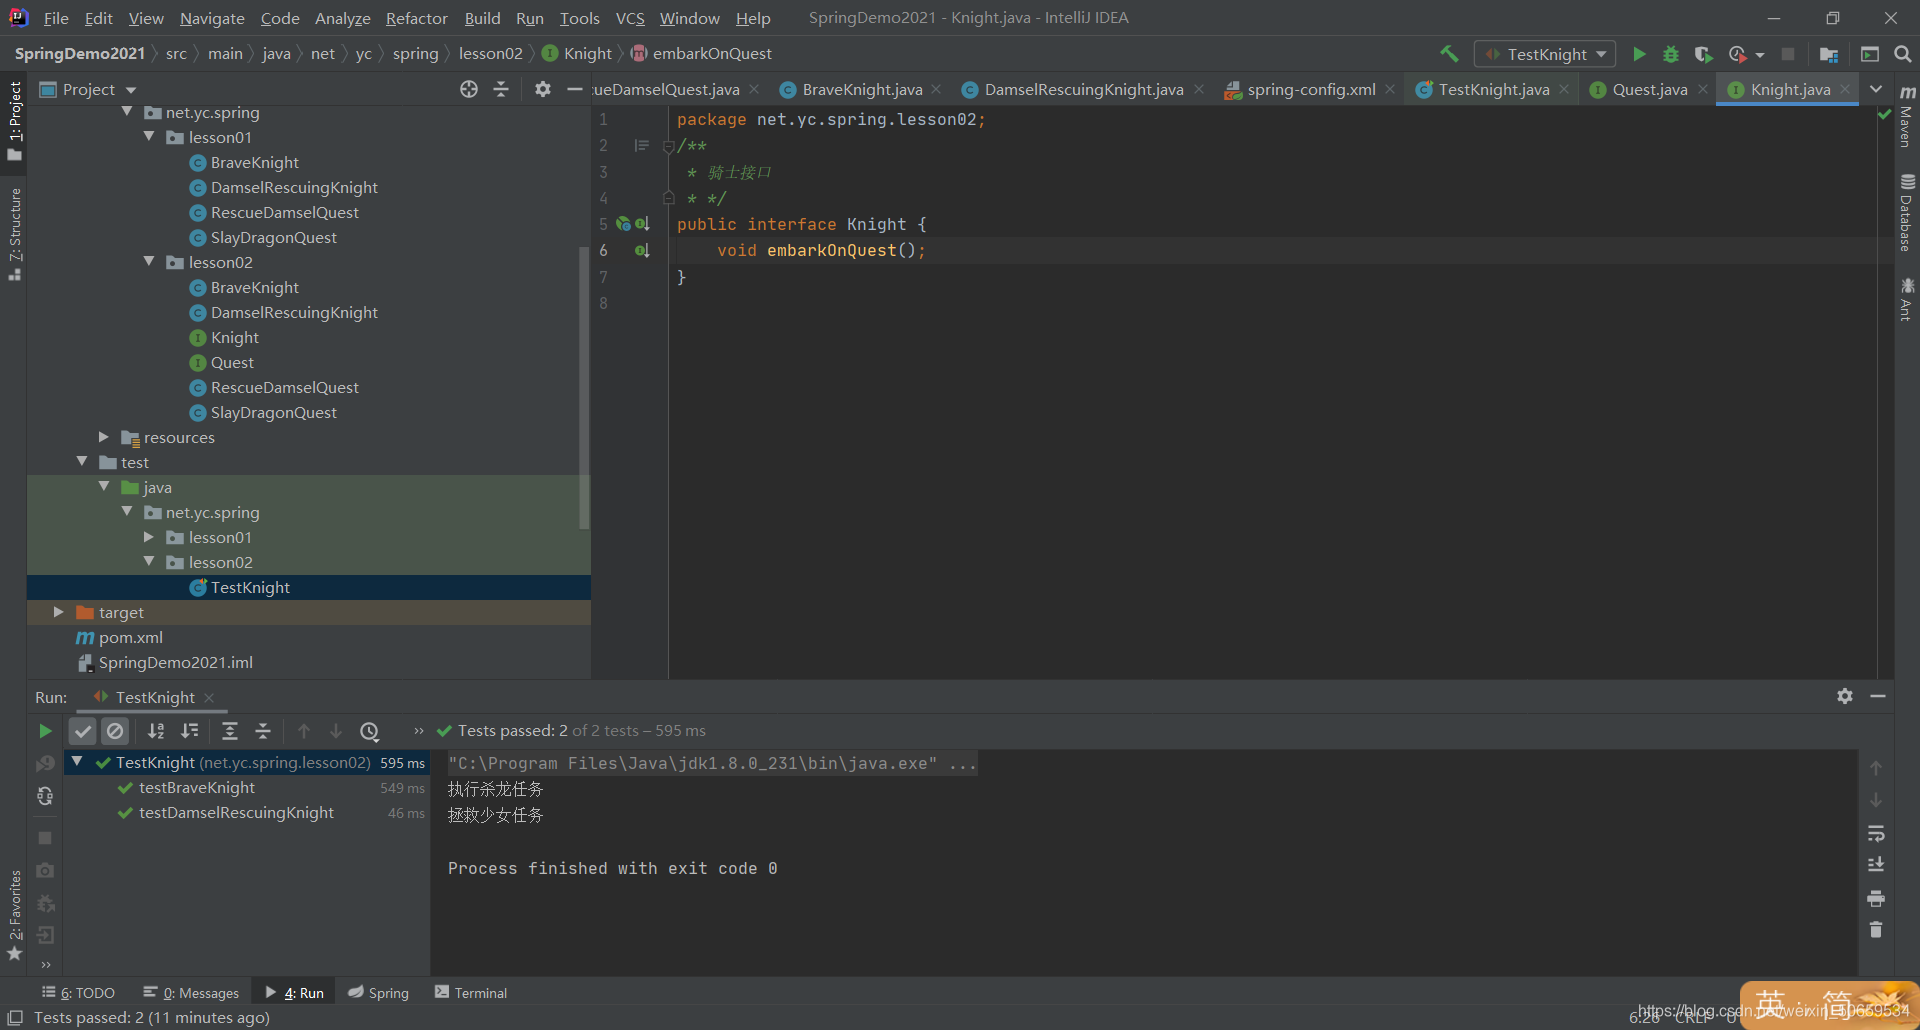Toggle soft-wrap in console output
Image resolution: width=1920 pixels, height=1030 pixels.
[x=1876, y=833]
